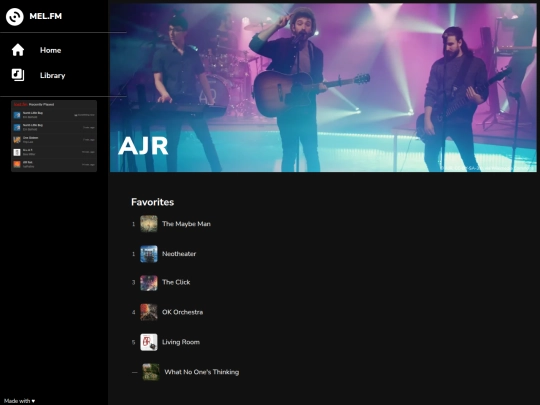Image resolution: width=540 pixels, height=405 pixels.
Task: Click the dash before What No One's Thinking
Action: tap(135, 372)
